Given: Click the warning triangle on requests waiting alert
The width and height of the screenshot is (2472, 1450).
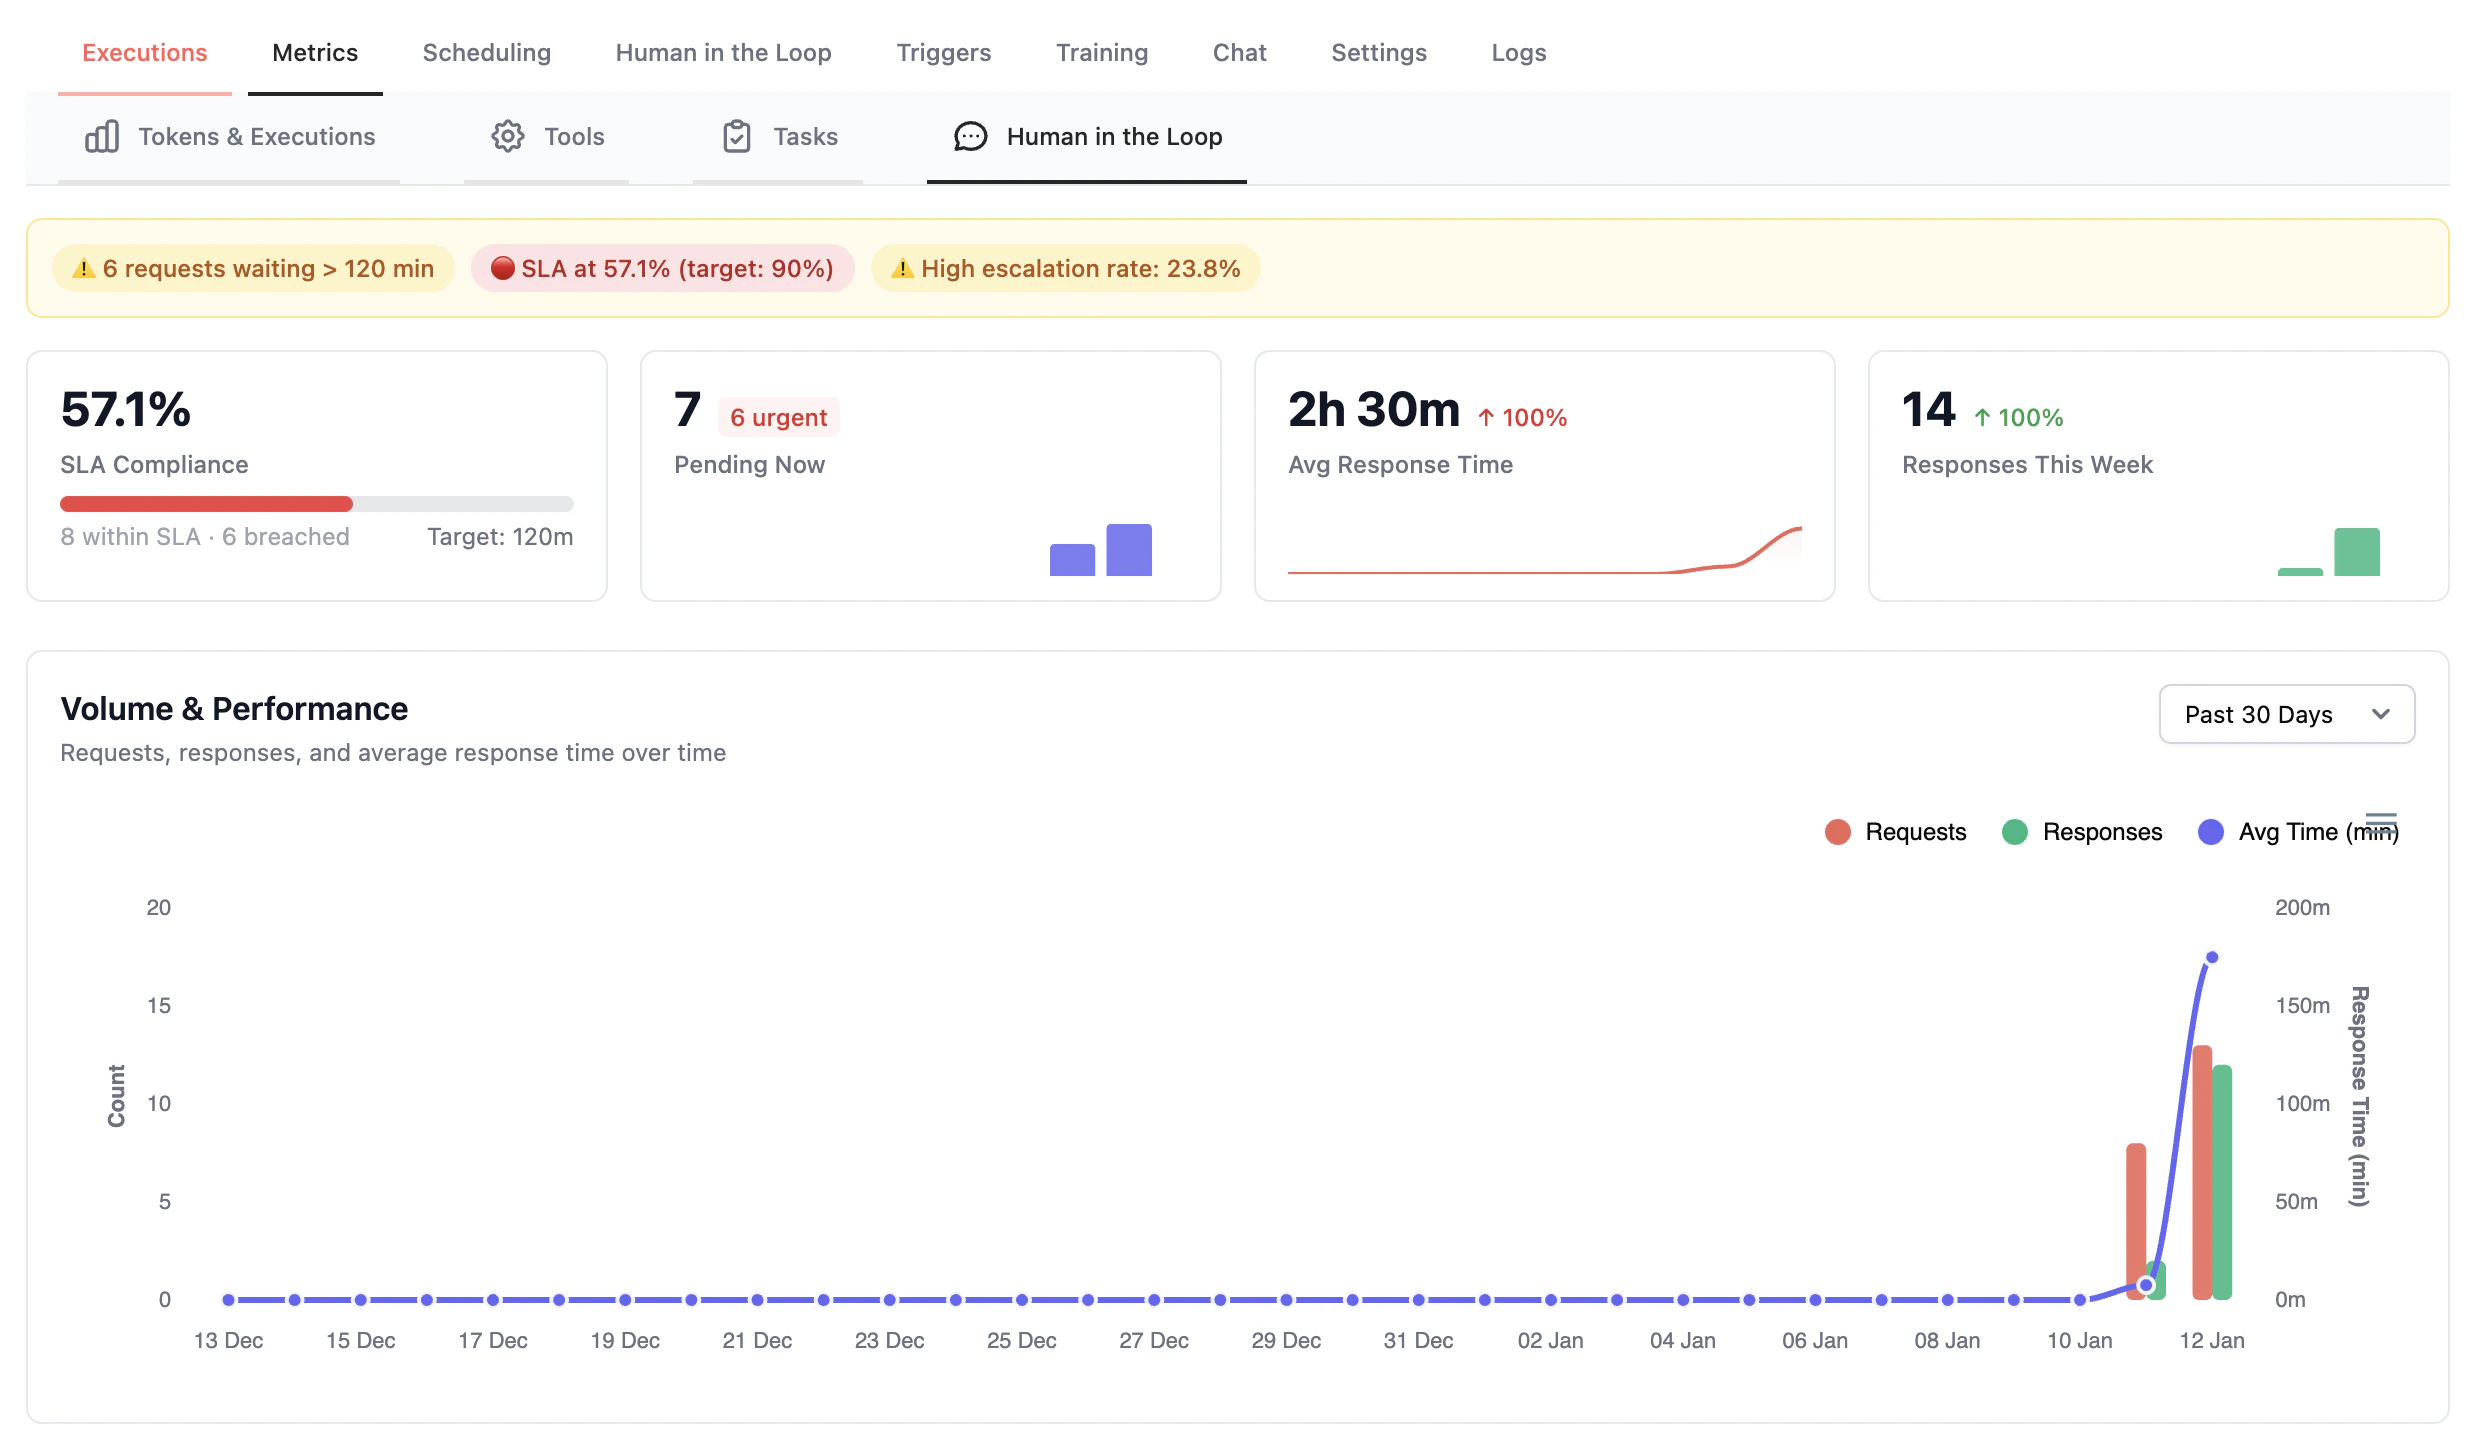Looking at the screenshot, I should [x=82, y=268].
